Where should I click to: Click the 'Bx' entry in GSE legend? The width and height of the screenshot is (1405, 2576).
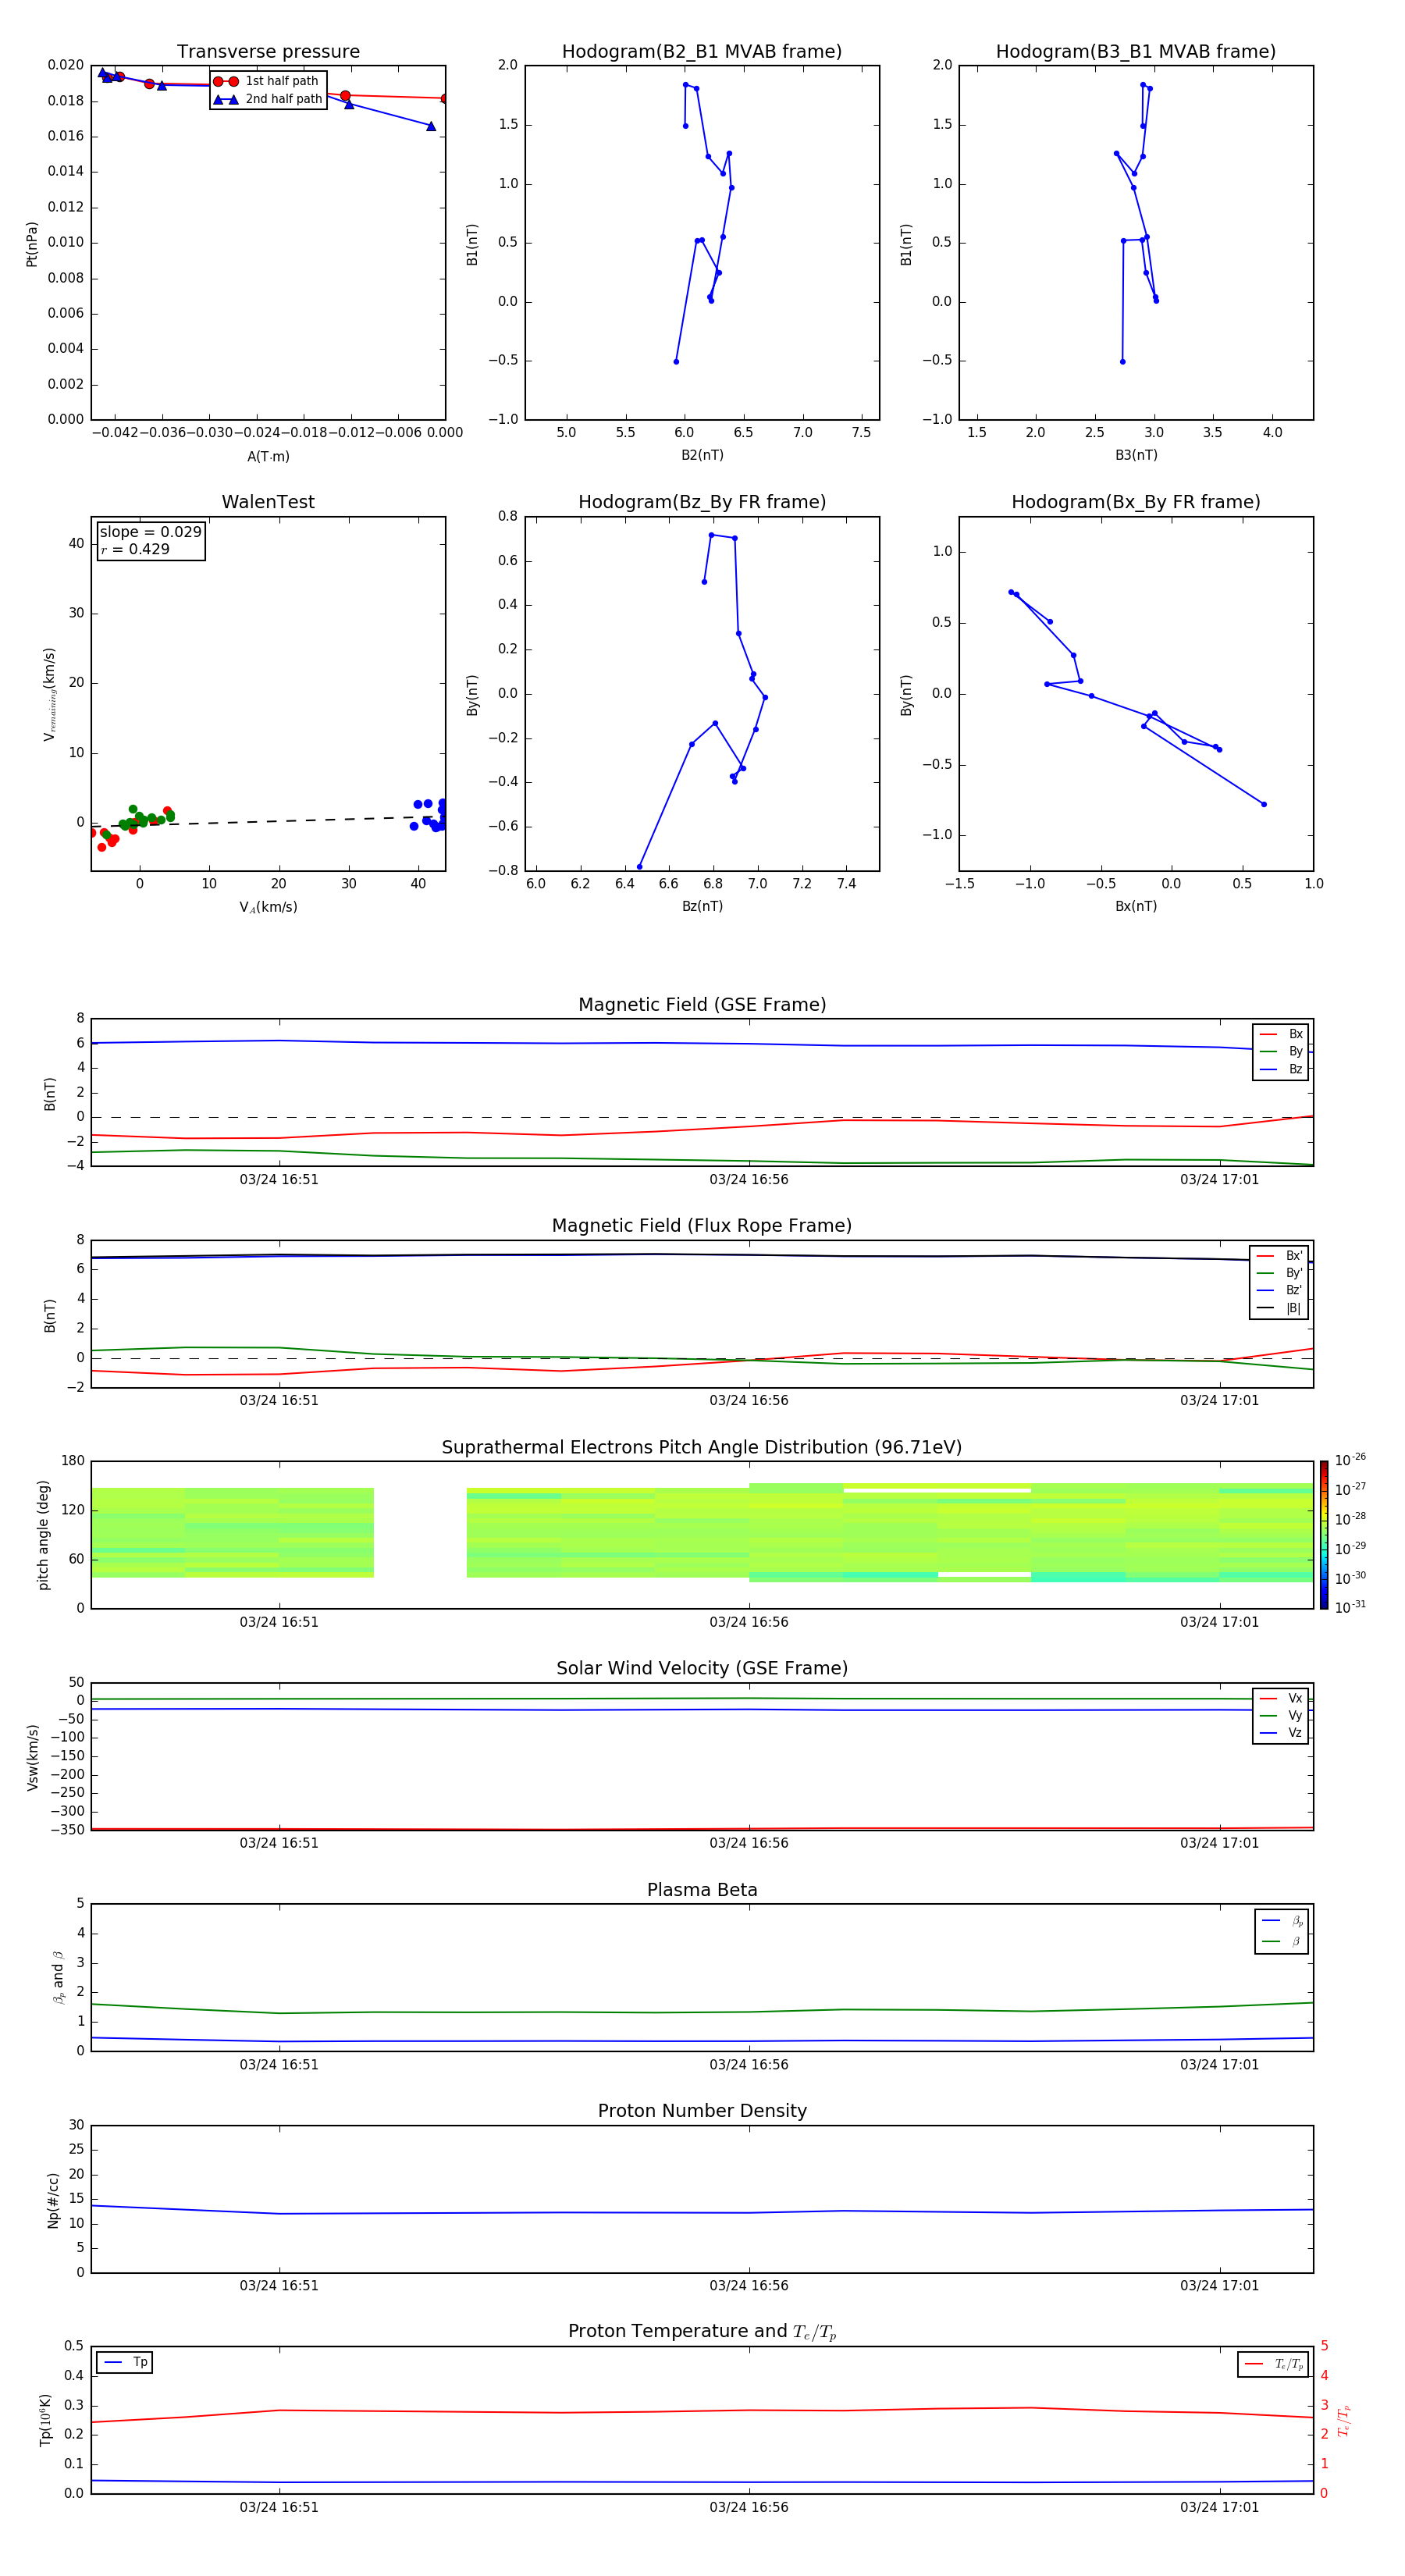(x=1282, y=1034)
